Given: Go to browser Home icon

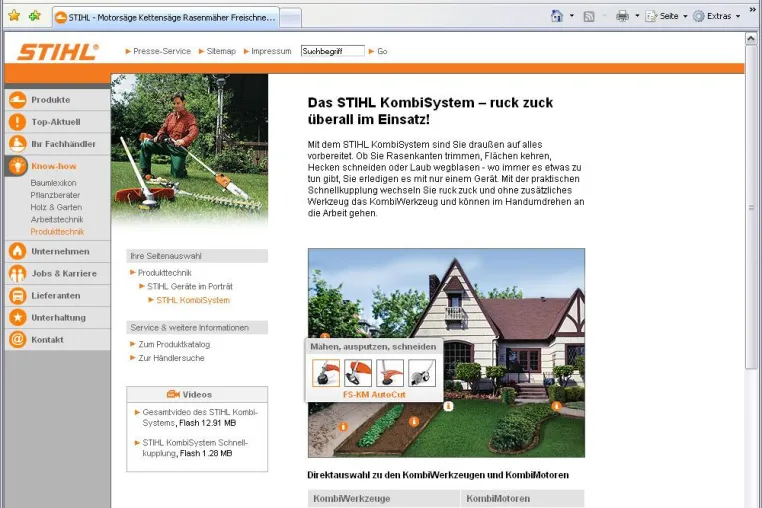Looking at the screenshot, I should pyautogui.click(x=557, y=16).
